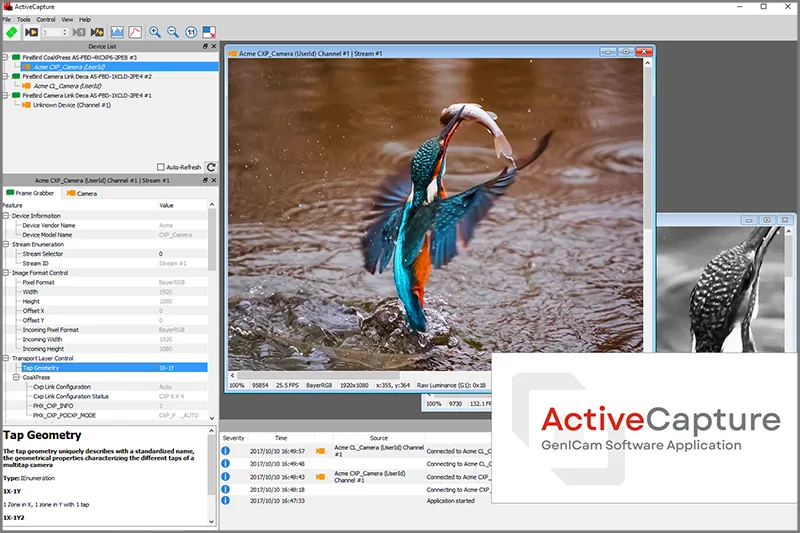
Task: Collapse the Transport Layer Control group
Action: coord(6,358)
